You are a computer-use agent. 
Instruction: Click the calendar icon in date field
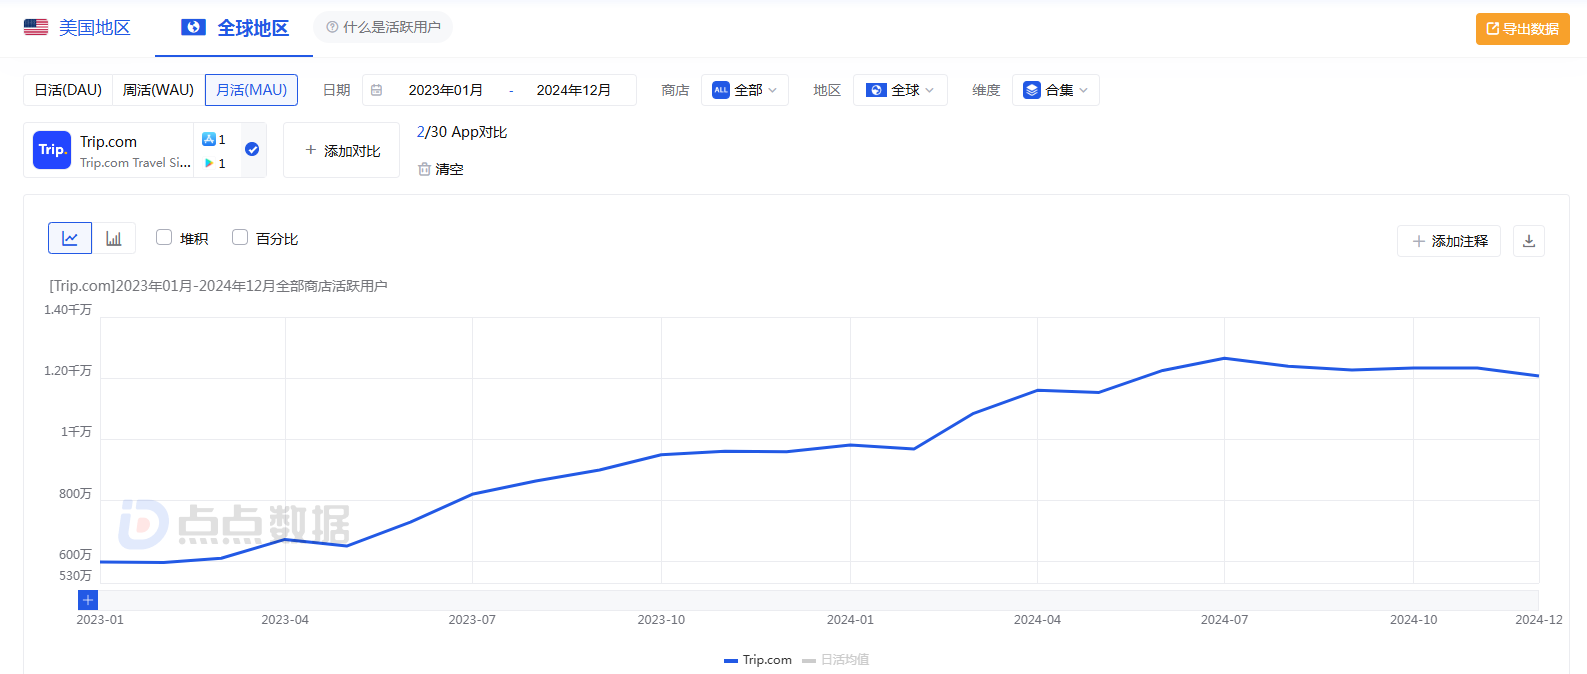point(377,90)
